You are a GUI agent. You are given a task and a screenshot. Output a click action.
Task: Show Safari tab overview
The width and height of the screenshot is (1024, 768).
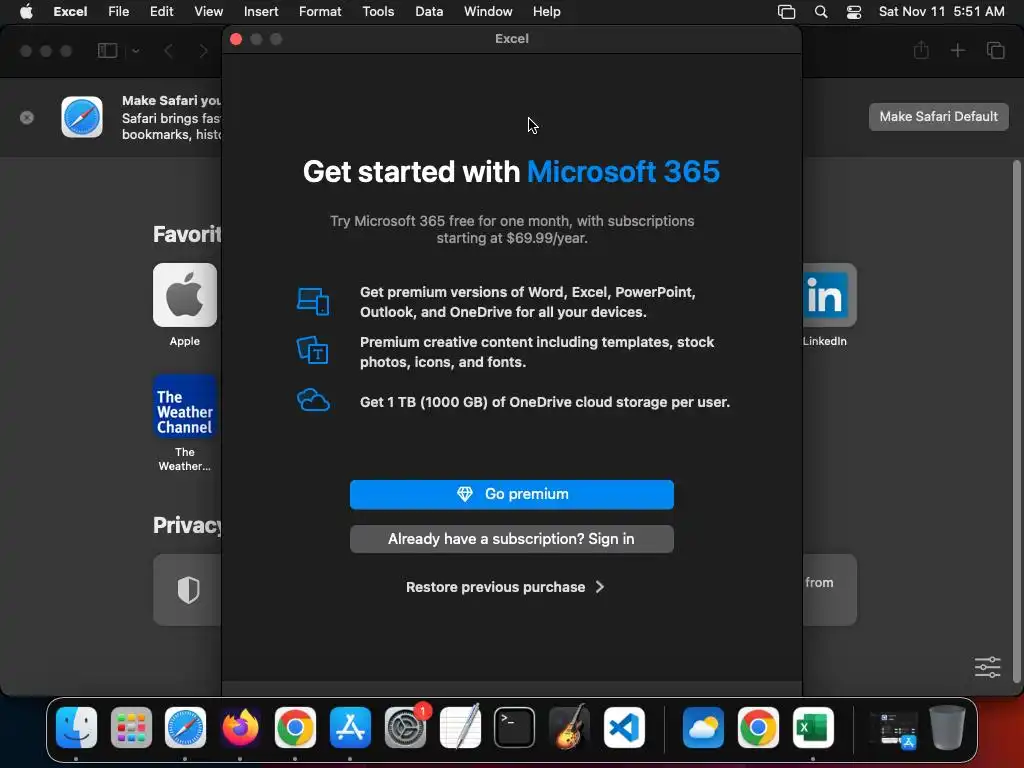[995, 50]
